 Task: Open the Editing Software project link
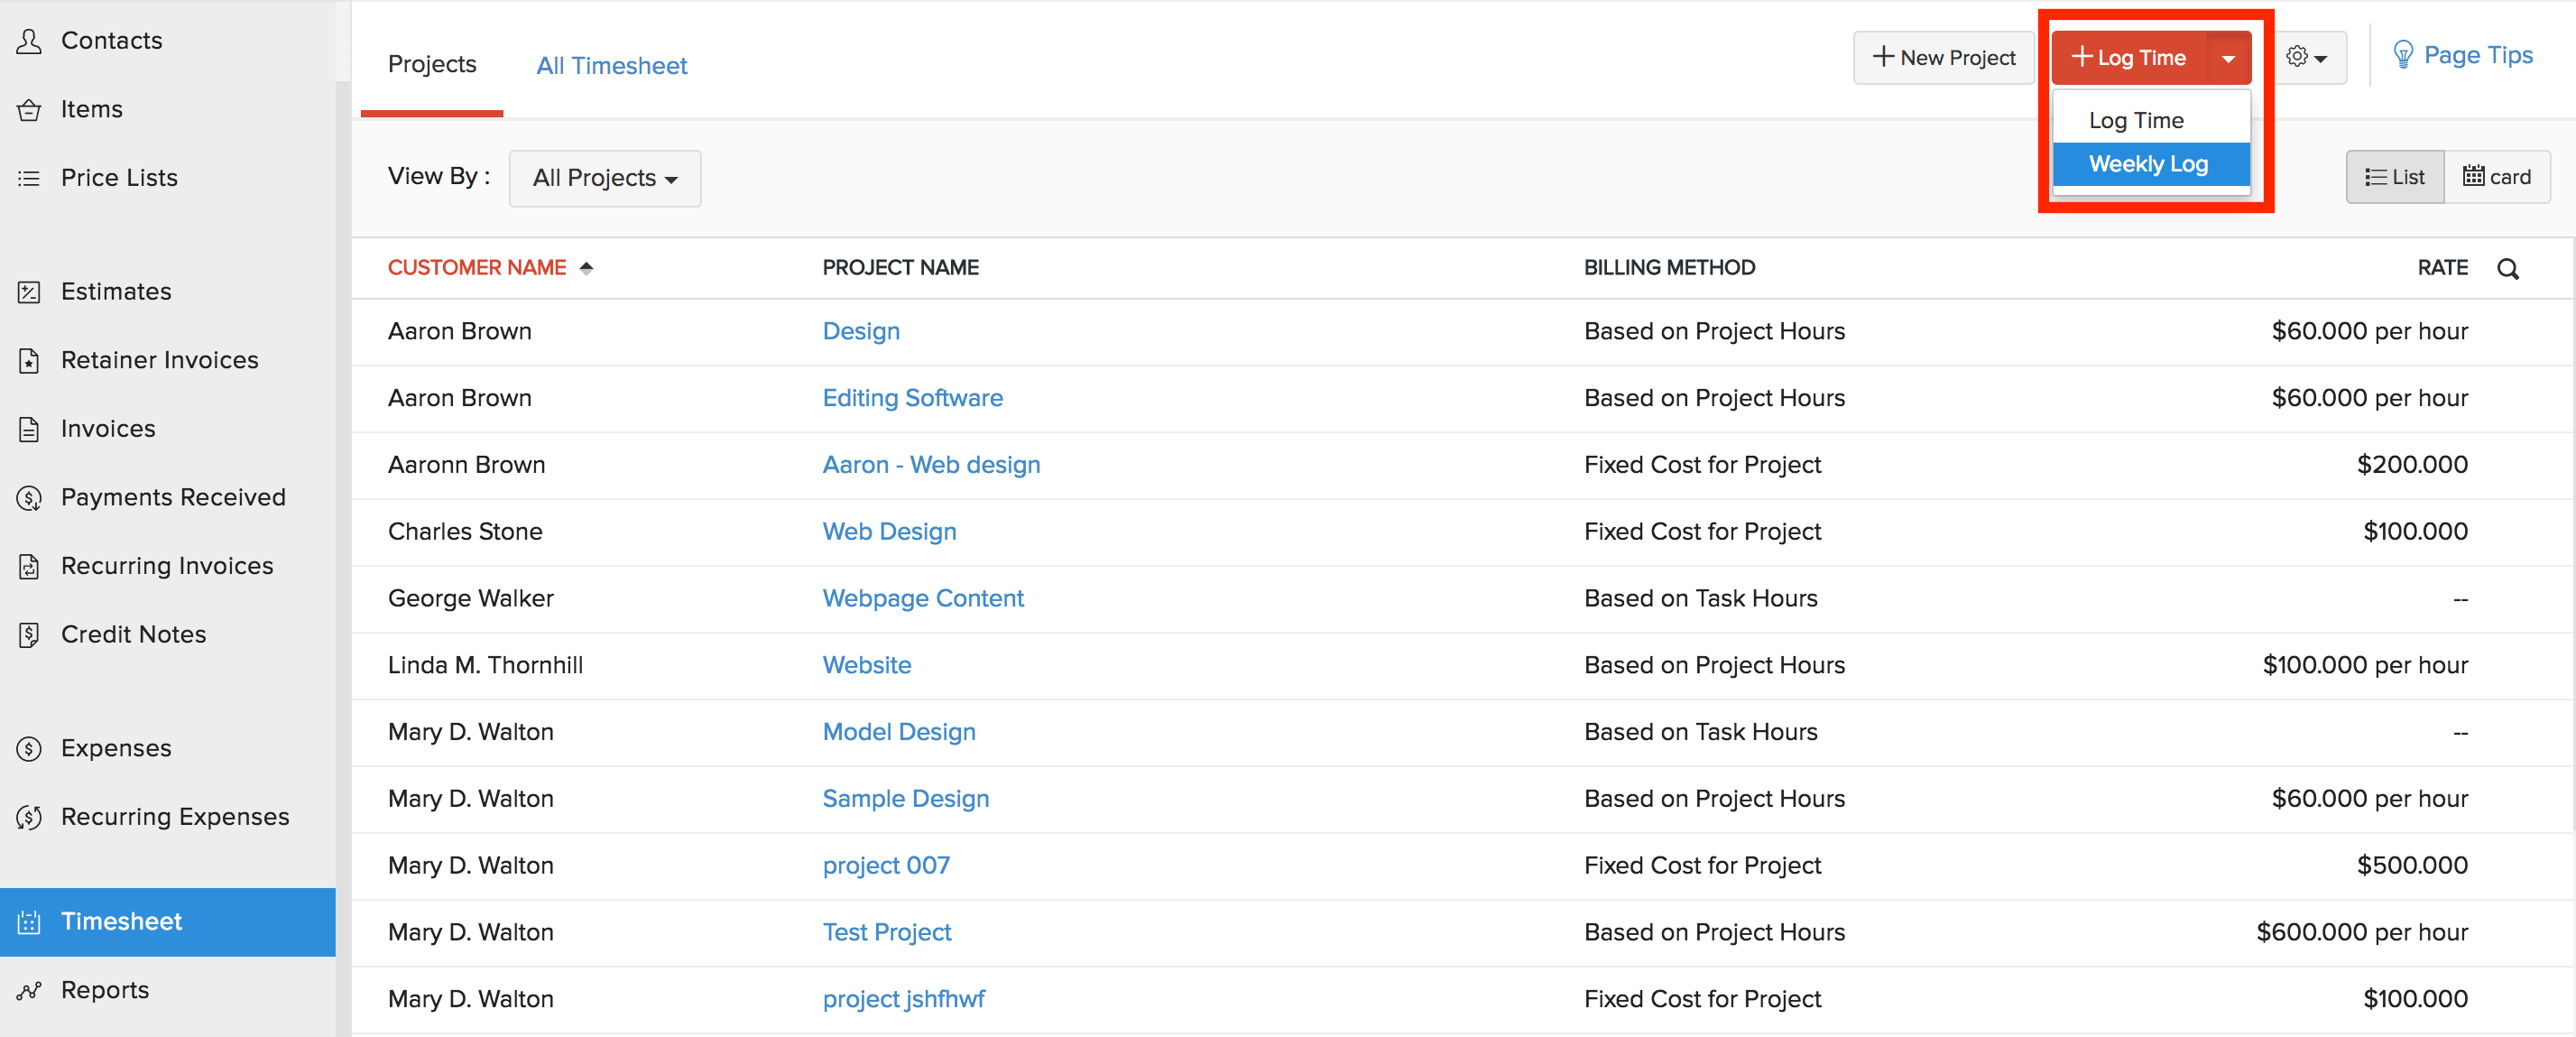[912, 398]
